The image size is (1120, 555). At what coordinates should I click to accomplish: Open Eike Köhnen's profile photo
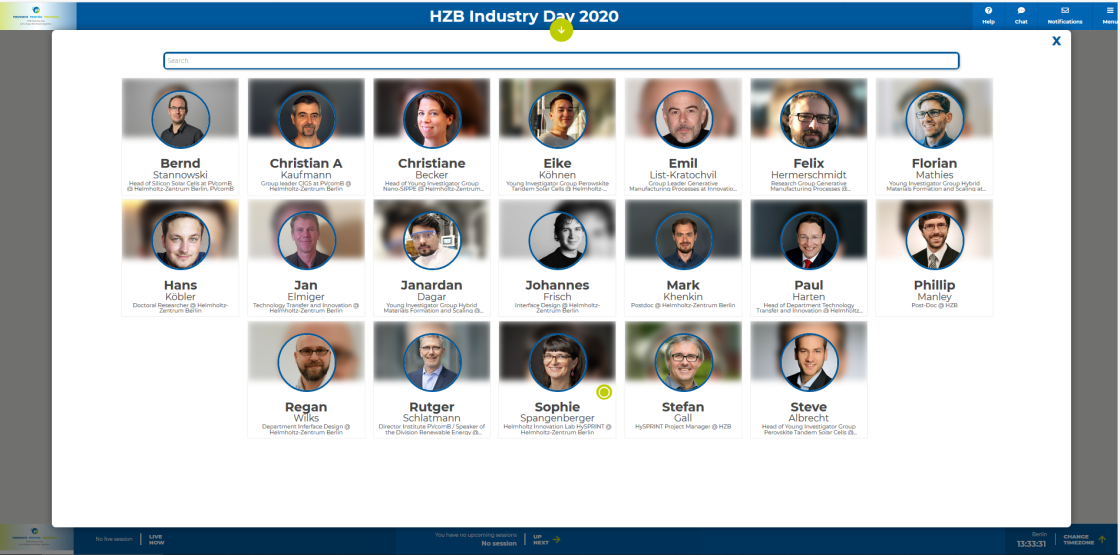[x=558, y=119]
